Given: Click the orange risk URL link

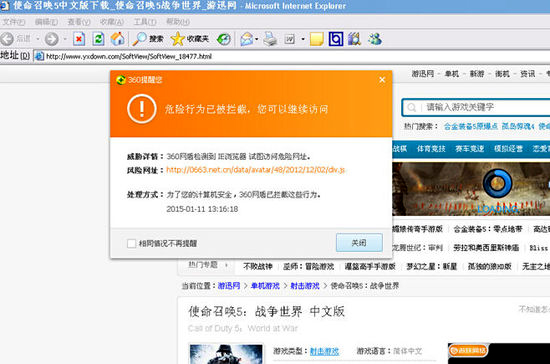Looking at the screenshot, I should (255, 170).
